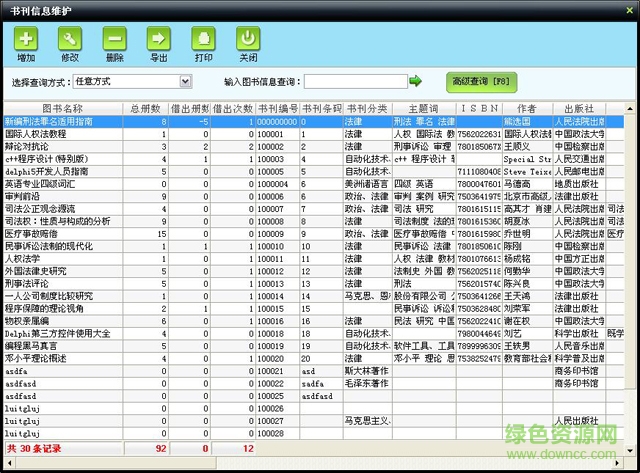Click the 导出 (Export) arrow icon
The width and height of the screenshot is (640, 473).
[158, 40]
